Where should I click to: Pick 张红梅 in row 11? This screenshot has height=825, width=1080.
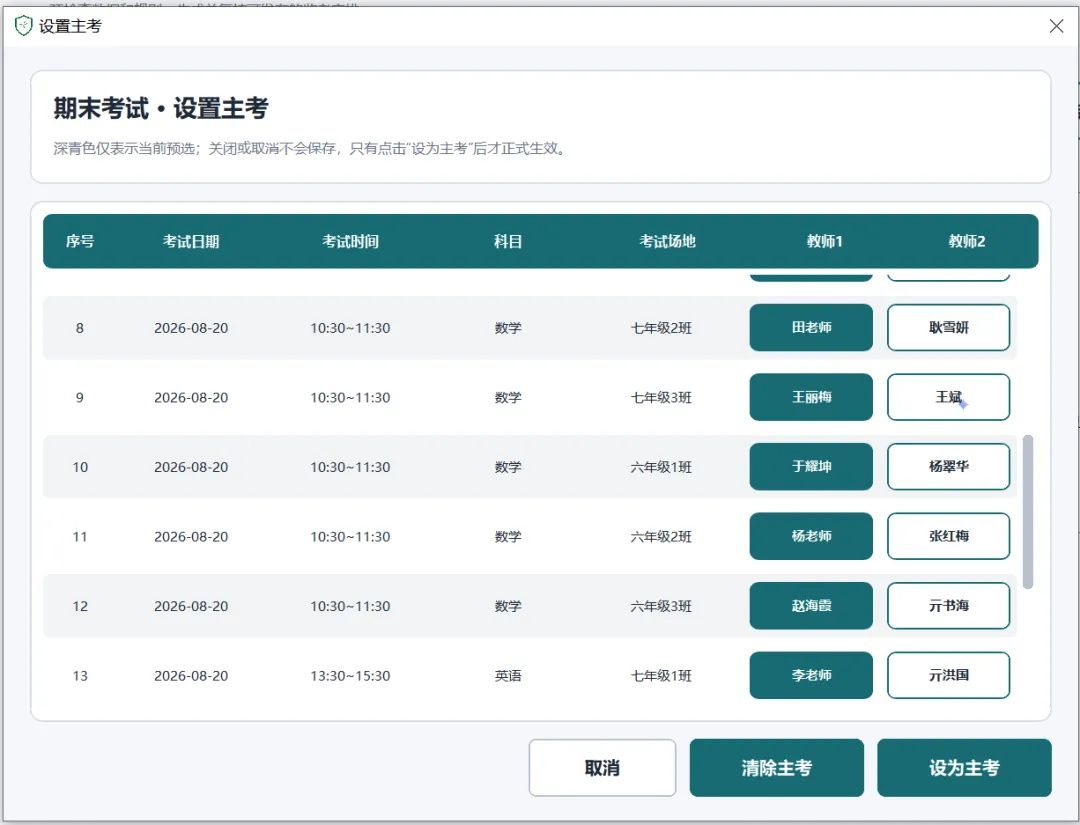(948, 536)
